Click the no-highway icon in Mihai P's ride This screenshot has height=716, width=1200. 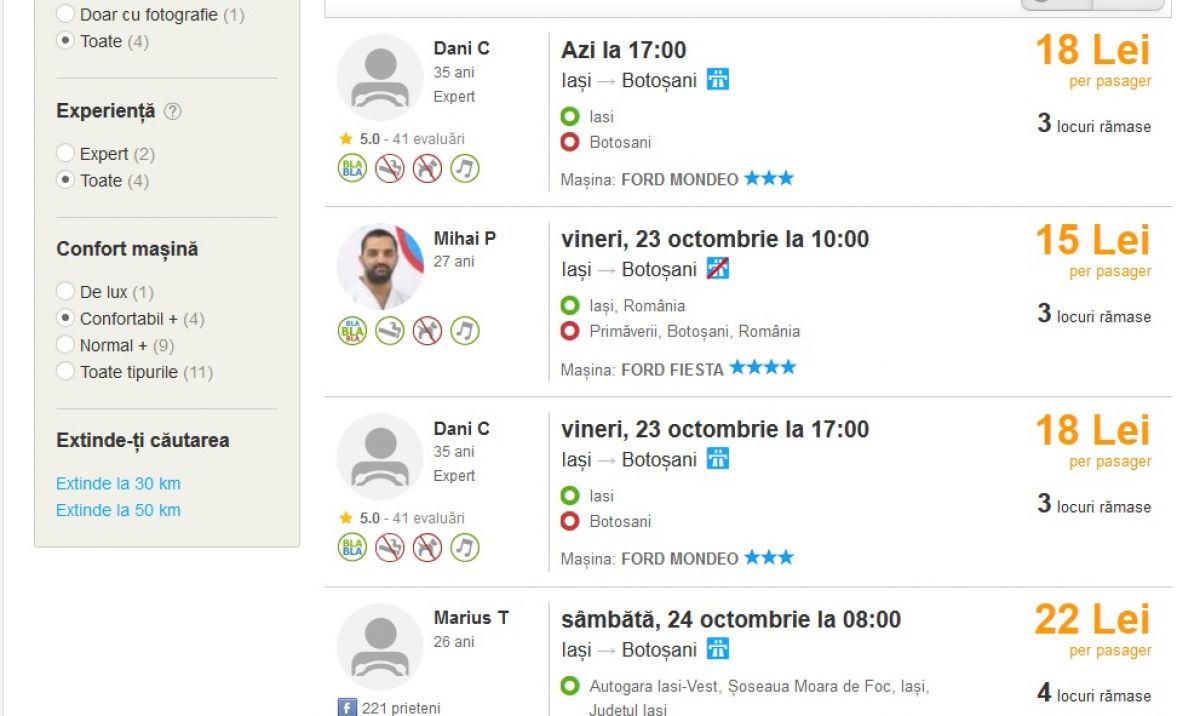(x=718, y=269)
